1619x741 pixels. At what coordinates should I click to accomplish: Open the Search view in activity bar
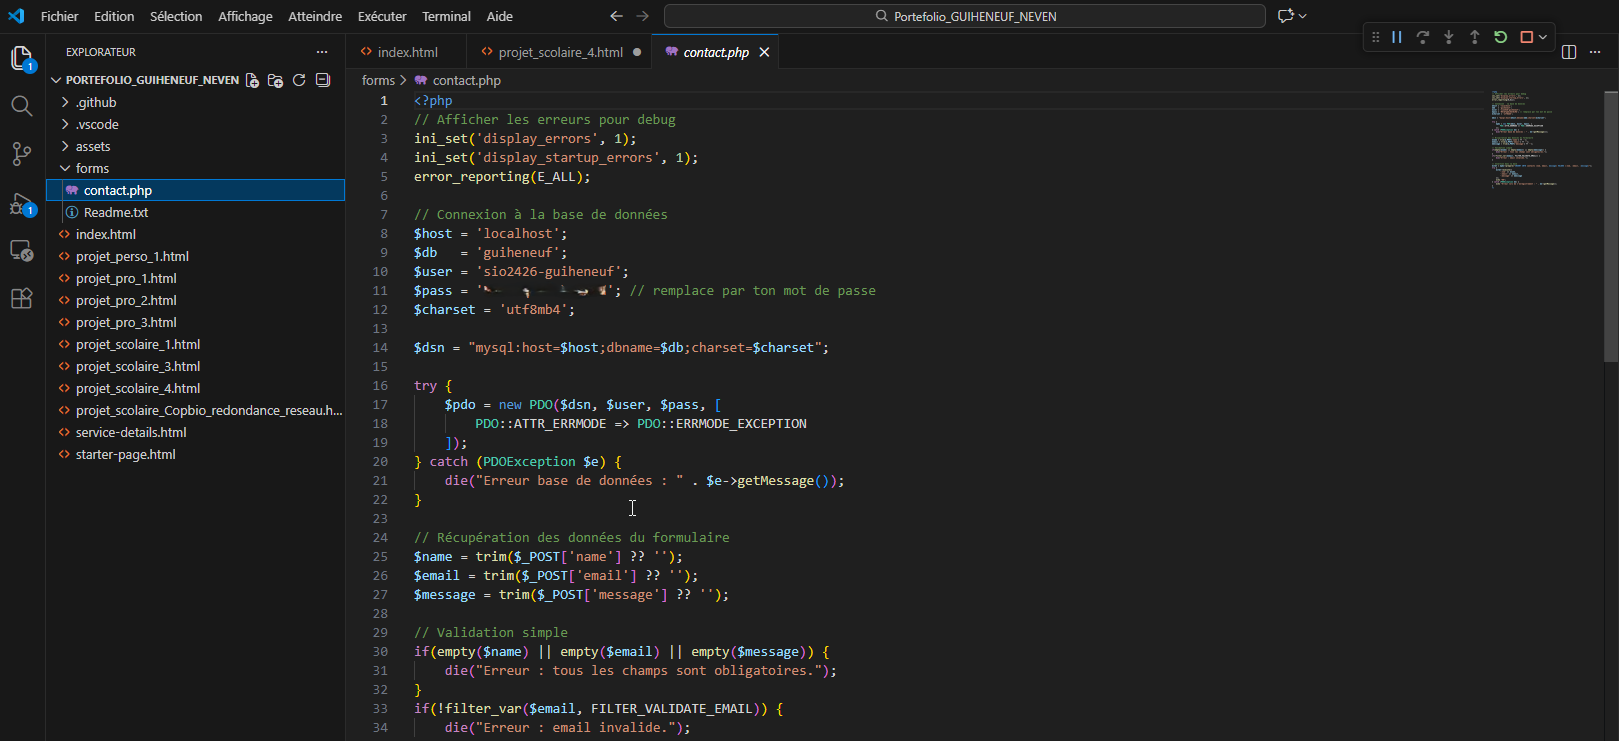coord(21,106)
